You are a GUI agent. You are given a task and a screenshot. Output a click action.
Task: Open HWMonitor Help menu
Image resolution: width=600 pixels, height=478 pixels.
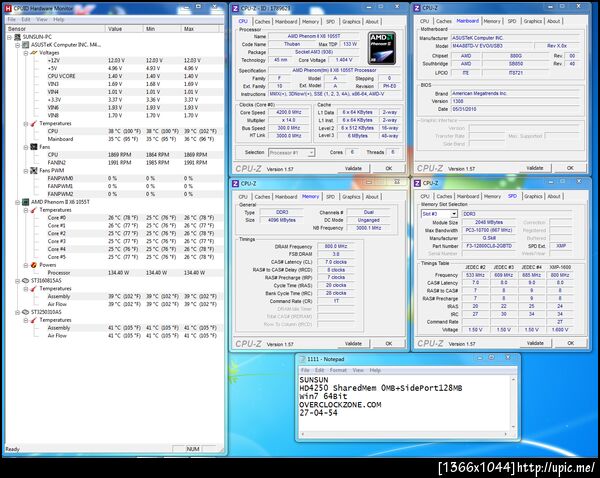point(59,19)
